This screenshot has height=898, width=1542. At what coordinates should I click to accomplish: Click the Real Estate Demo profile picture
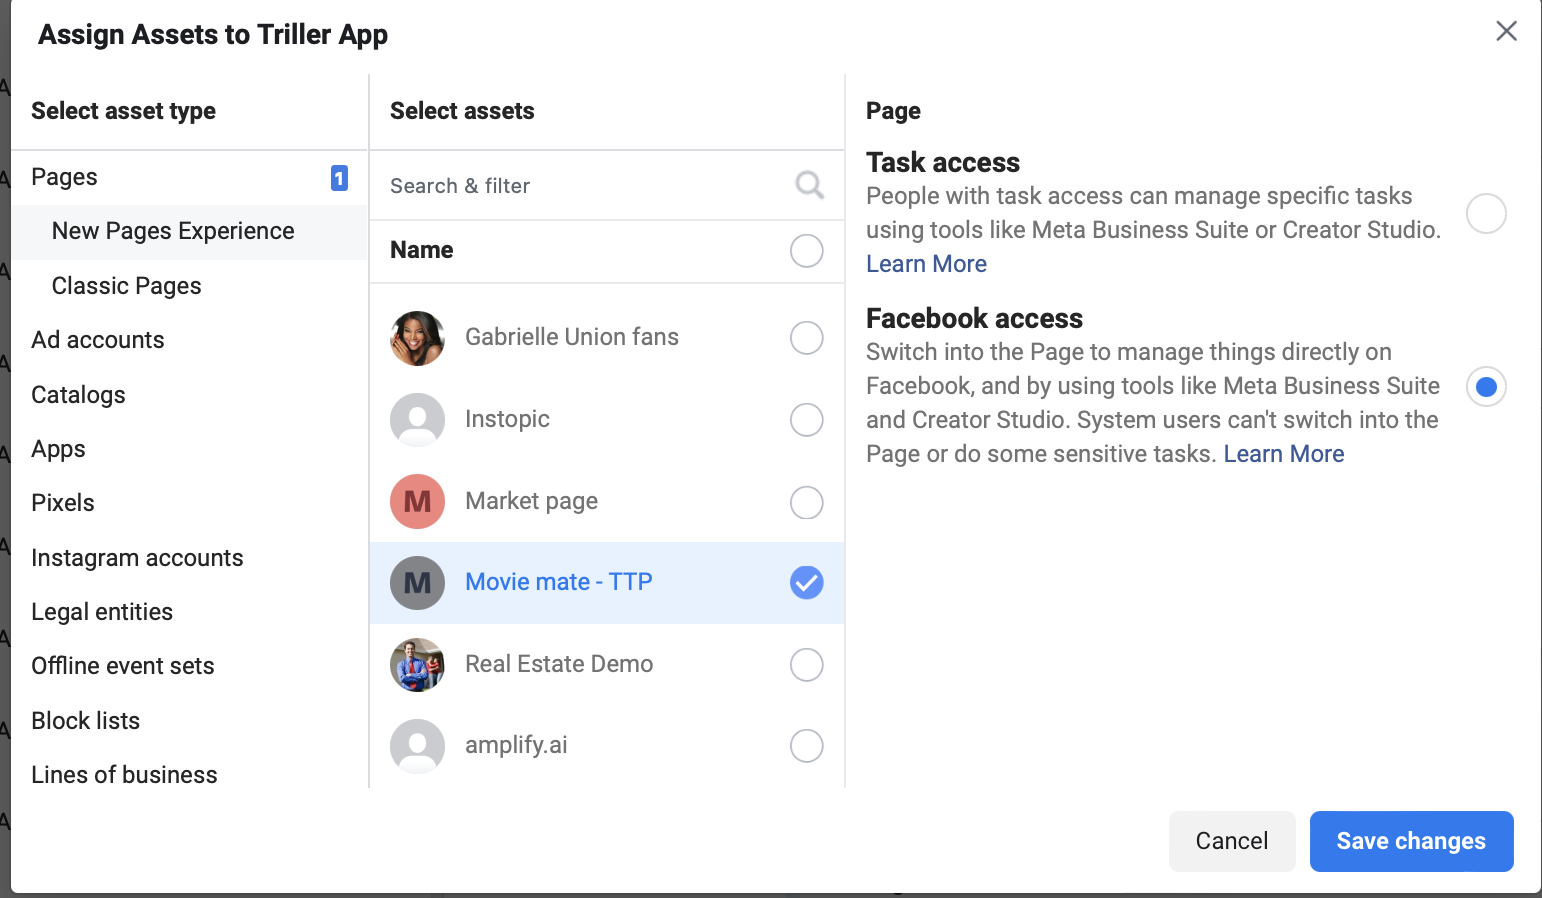[x=417, y=665]
